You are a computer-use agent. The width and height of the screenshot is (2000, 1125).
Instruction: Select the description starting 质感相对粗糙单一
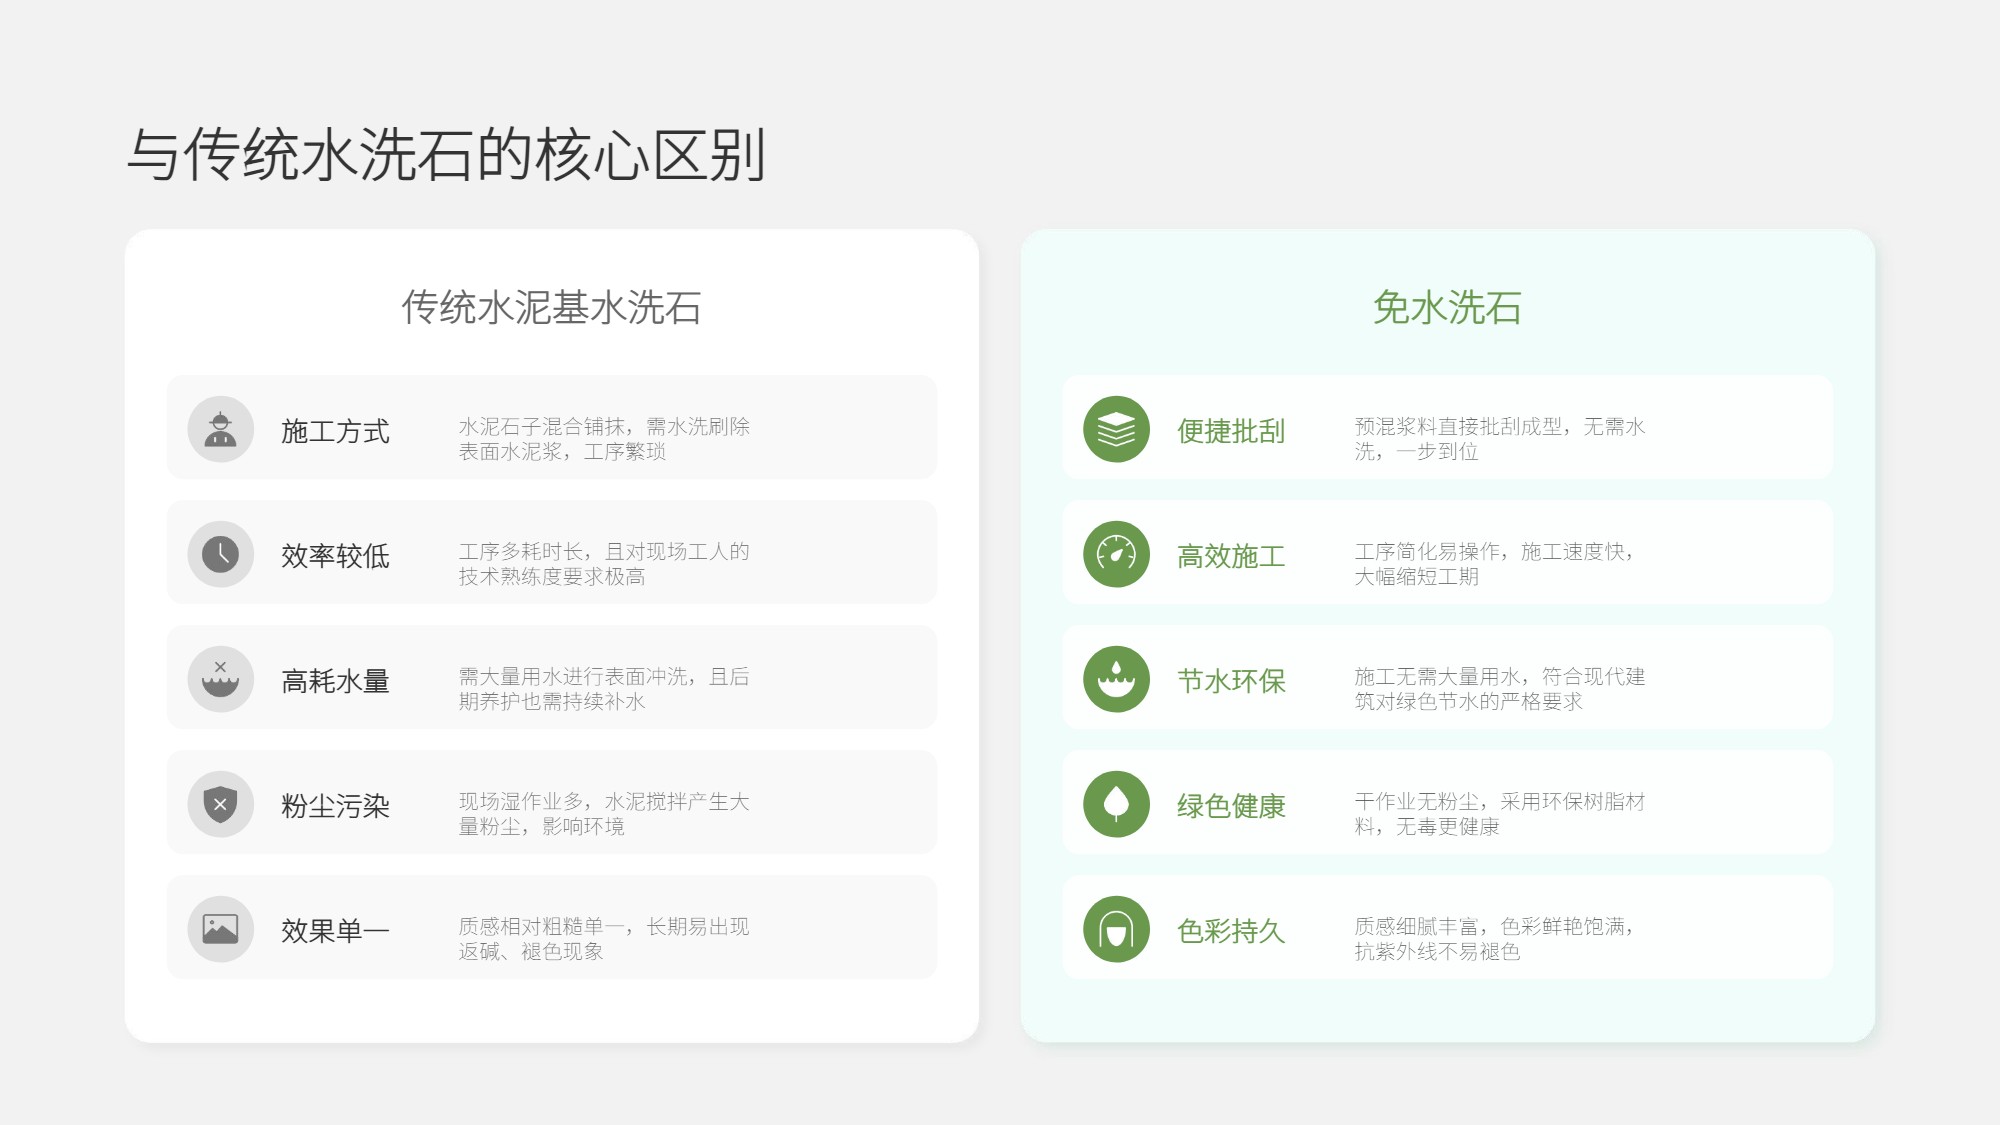click(604, 939)
